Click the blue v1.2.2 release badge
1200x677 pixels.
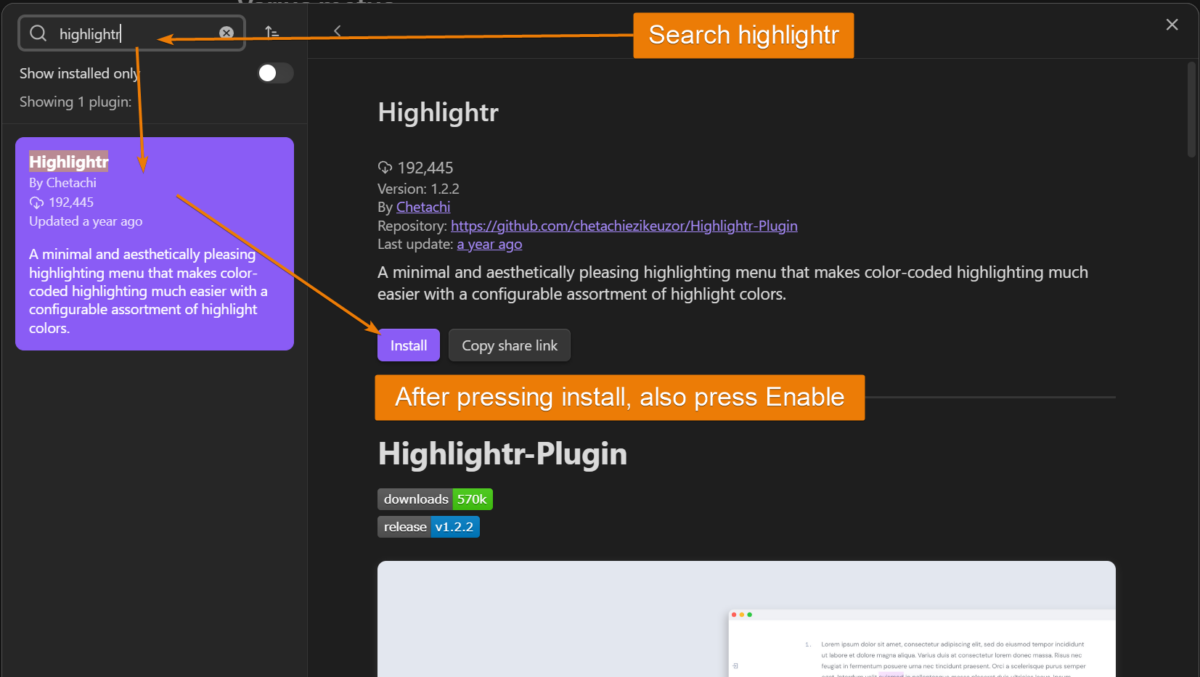[x=455, y=526]
